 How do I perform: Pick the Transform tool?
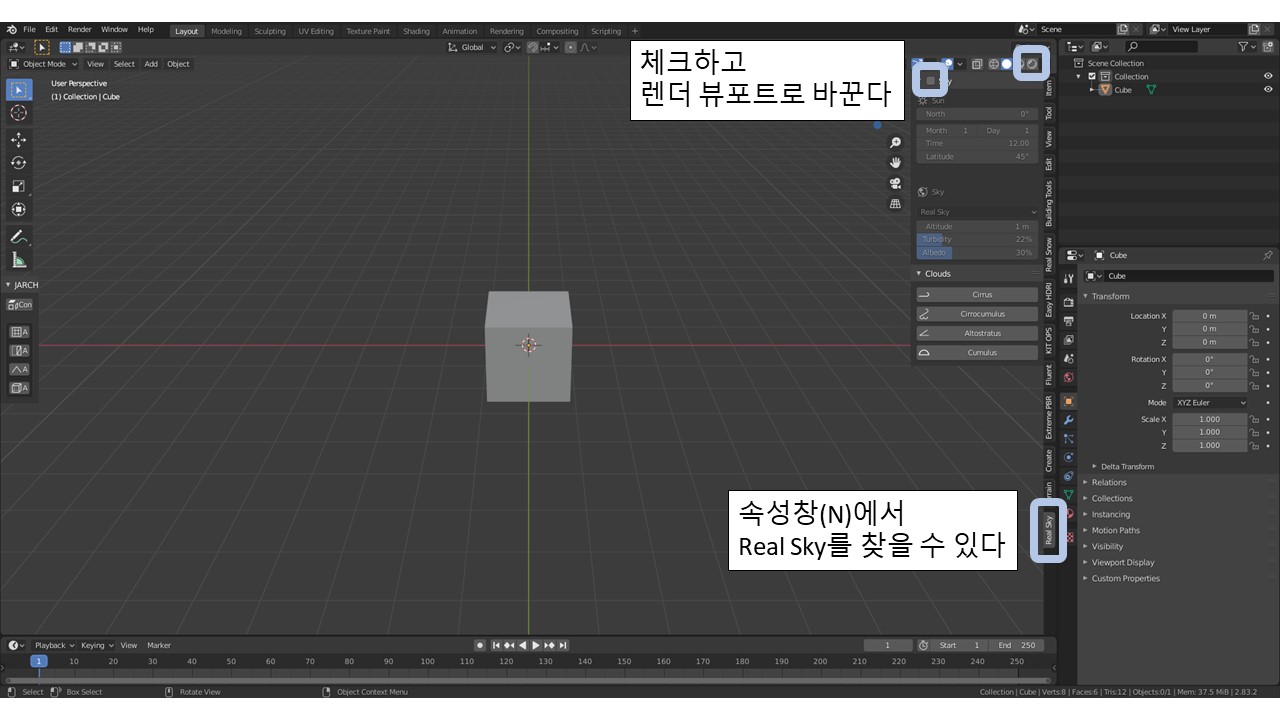click(x=19, y=209)
